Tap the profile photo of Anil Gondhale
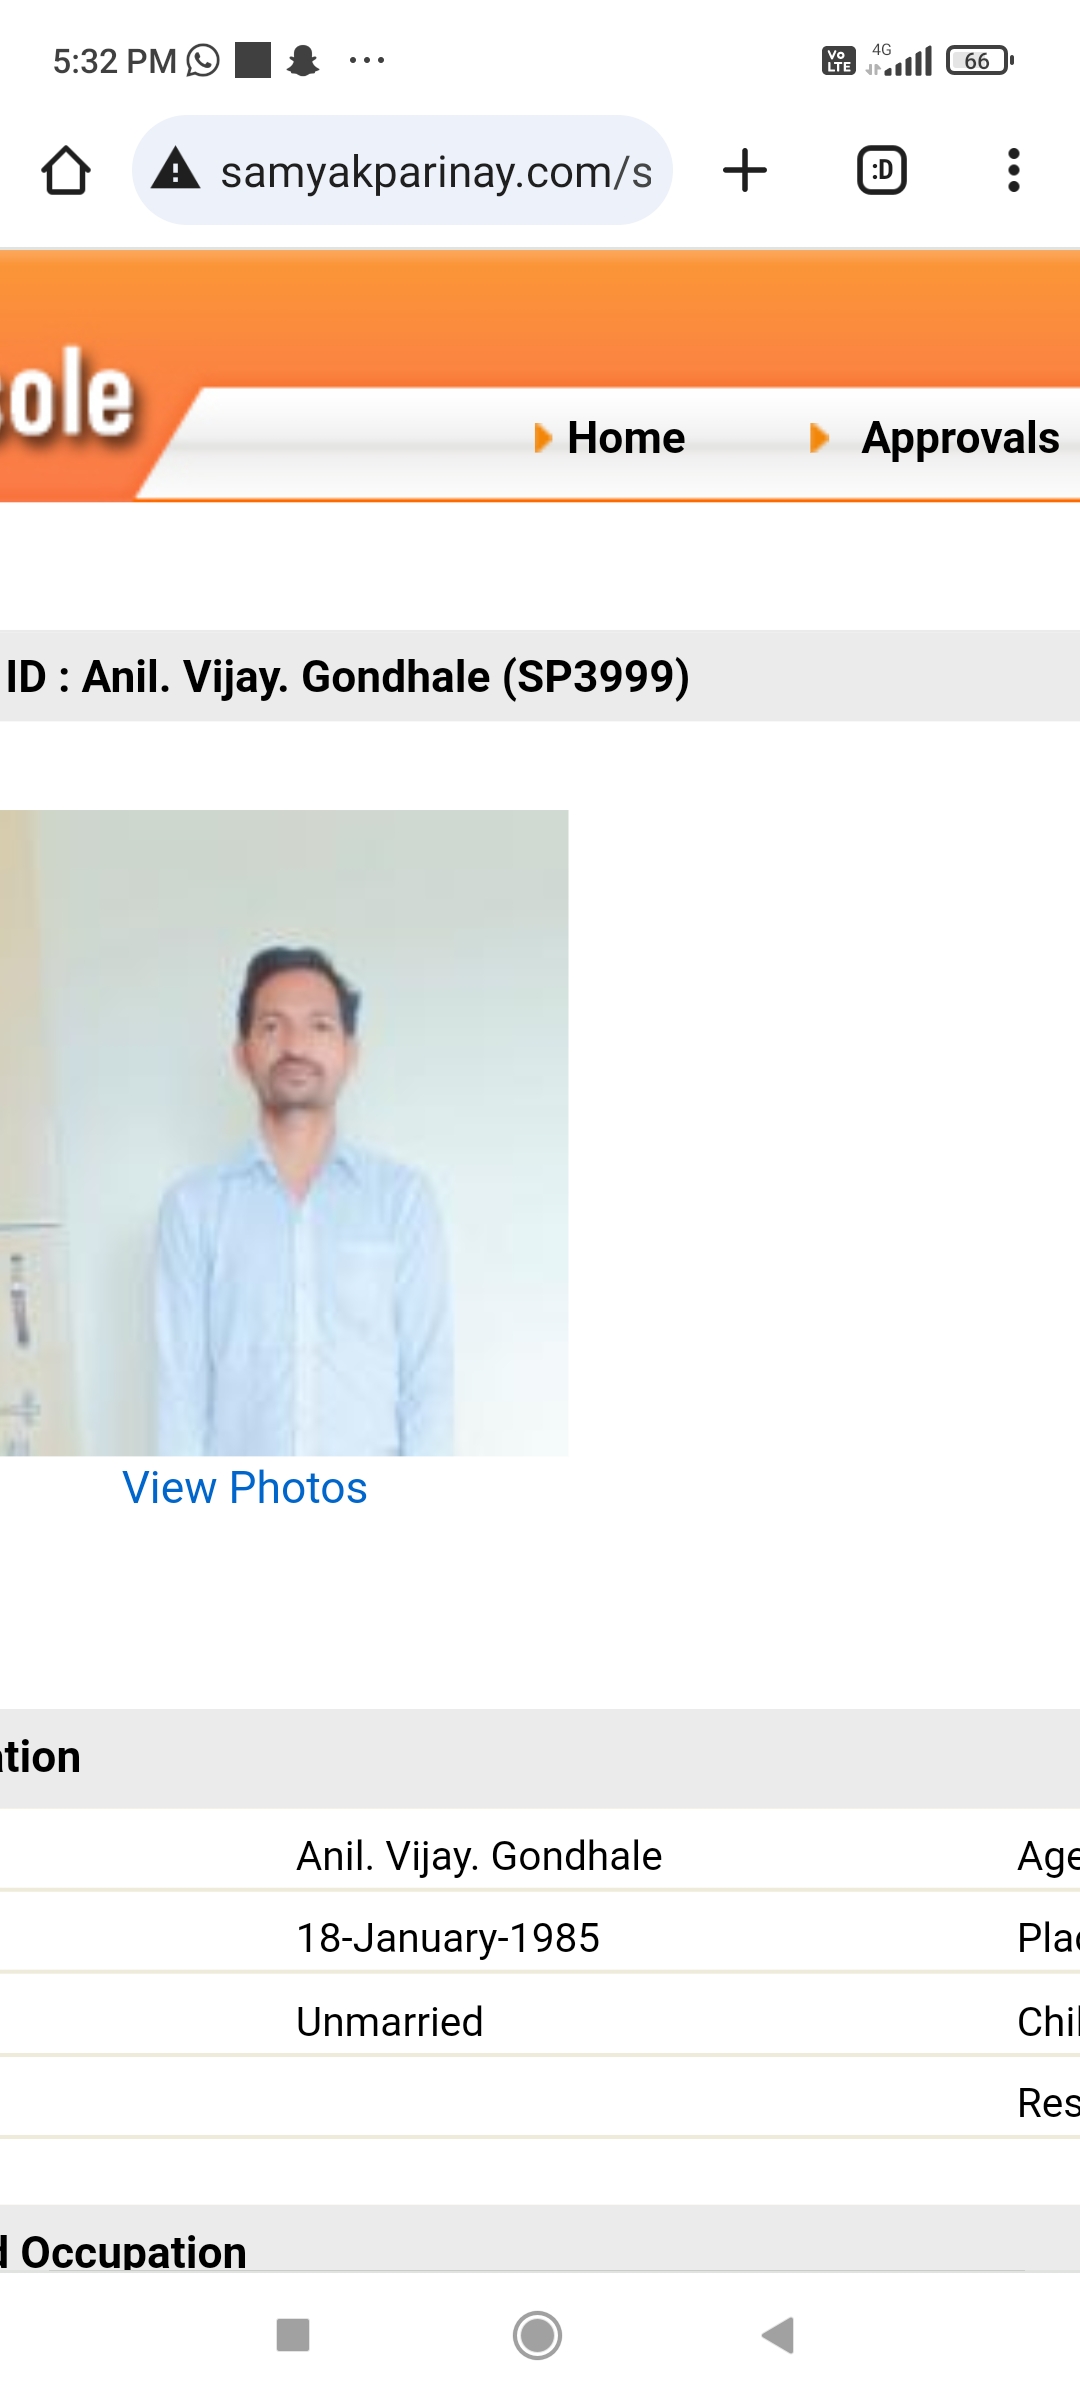1080x2400 pixels. [x=284, y=1133]
